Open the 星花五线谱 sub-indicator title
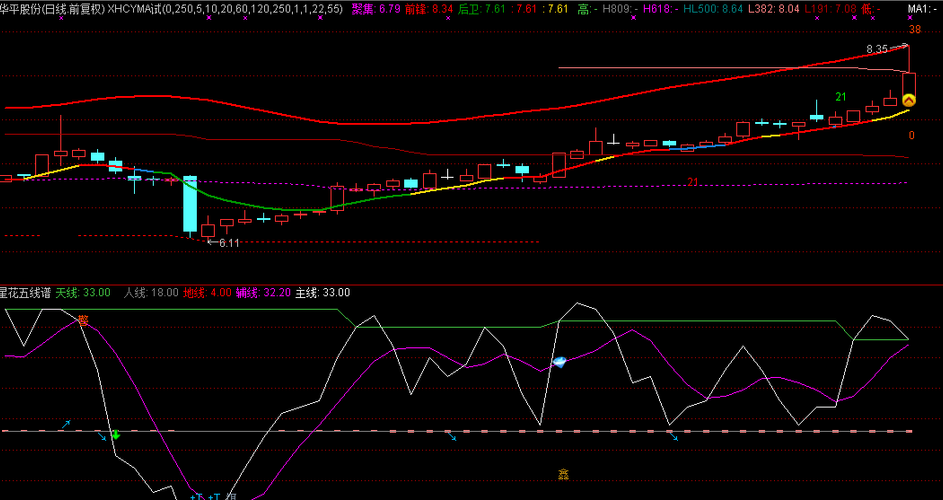Viewport: 943px width, 500px height. tap(25, 293)
